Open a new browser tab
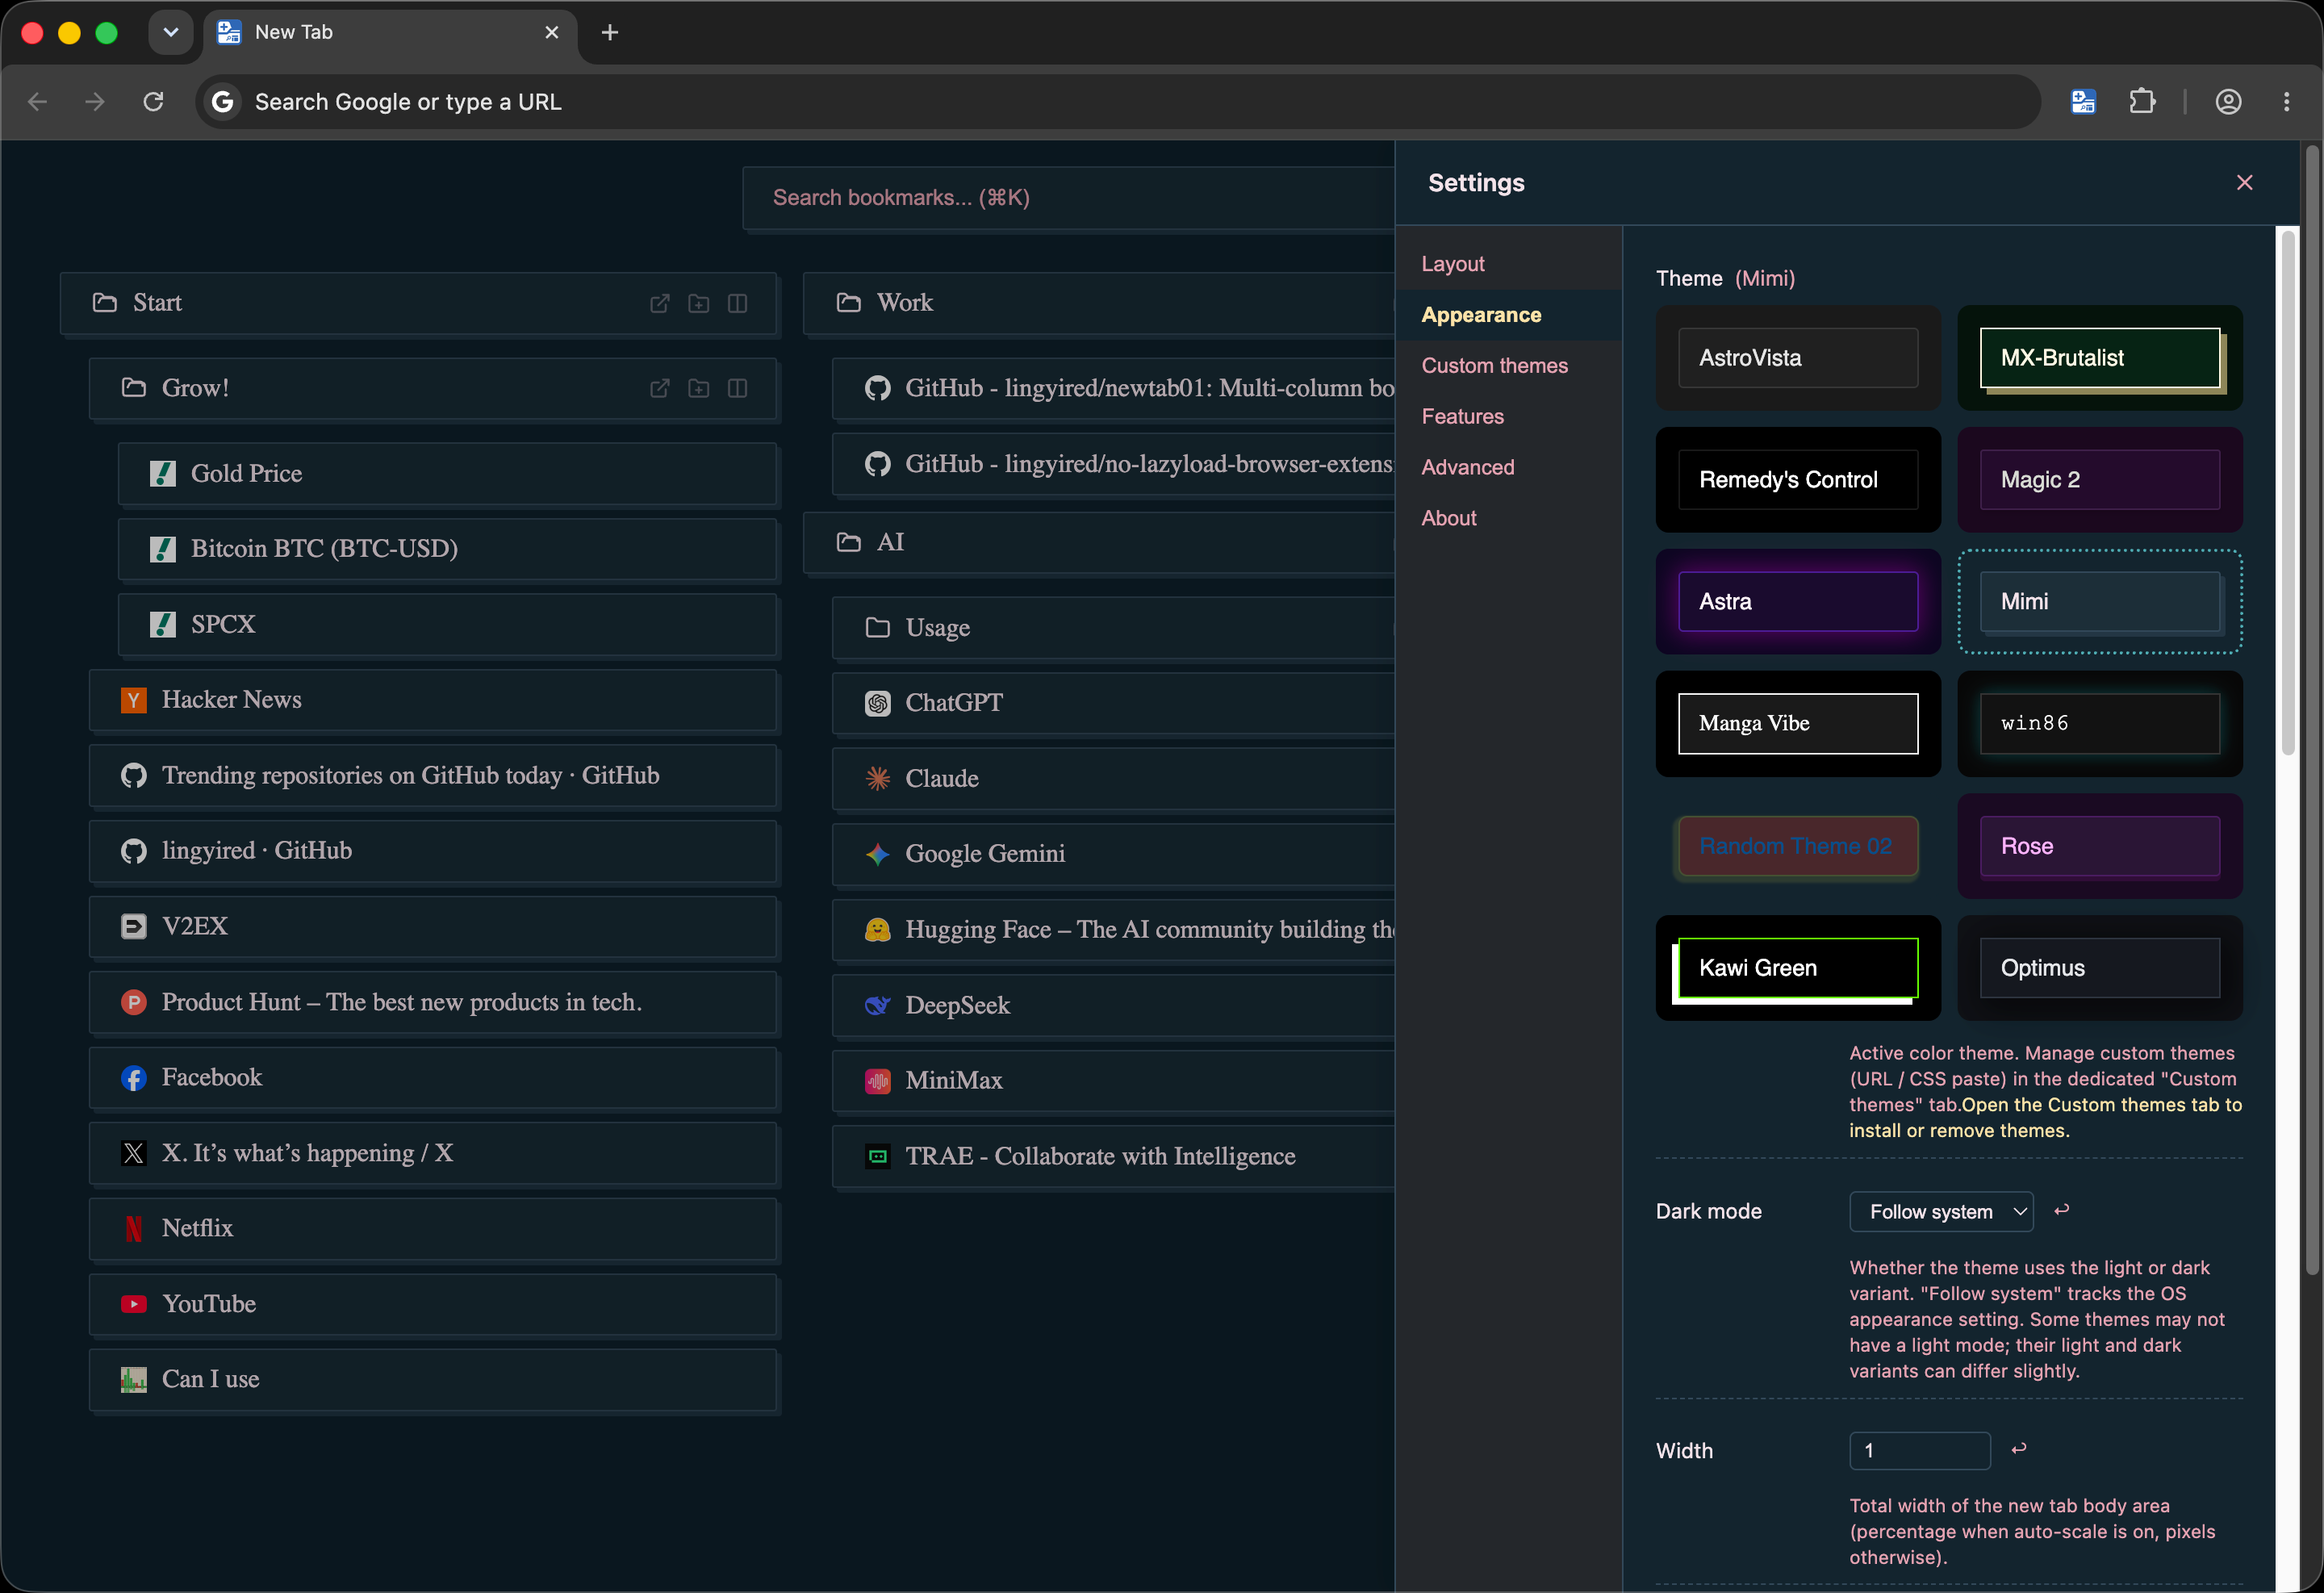 [x=610, y=32]
